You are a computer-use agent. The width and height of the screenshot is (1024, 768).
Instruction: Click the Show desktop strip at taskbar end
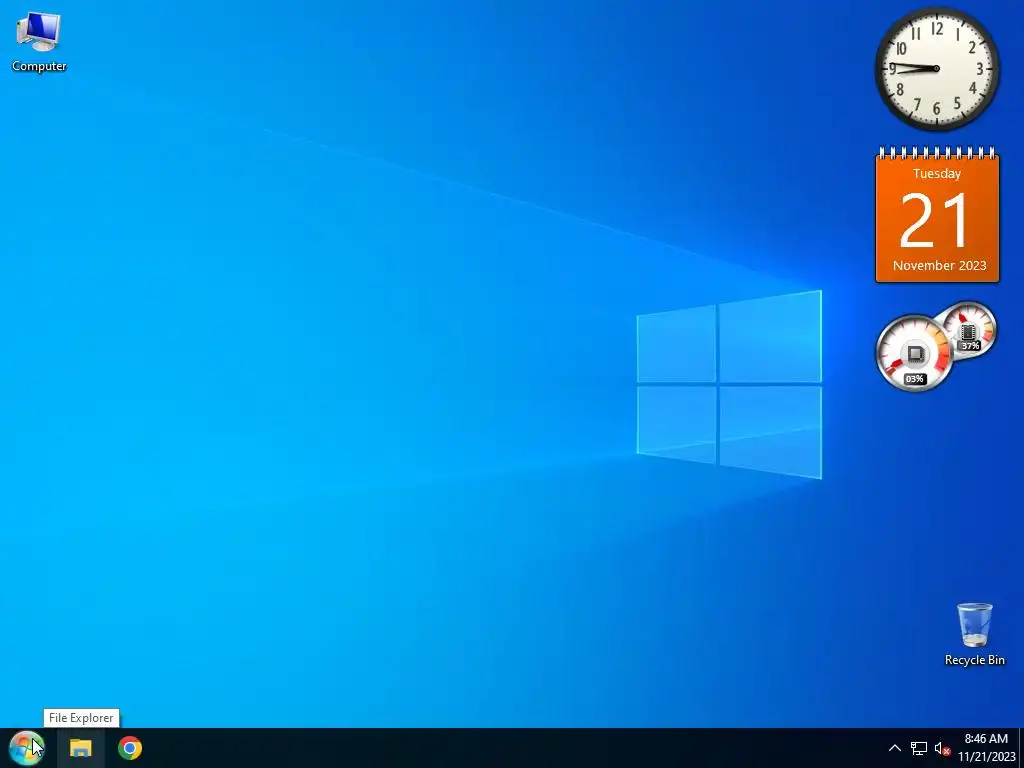click(1021, 748)
